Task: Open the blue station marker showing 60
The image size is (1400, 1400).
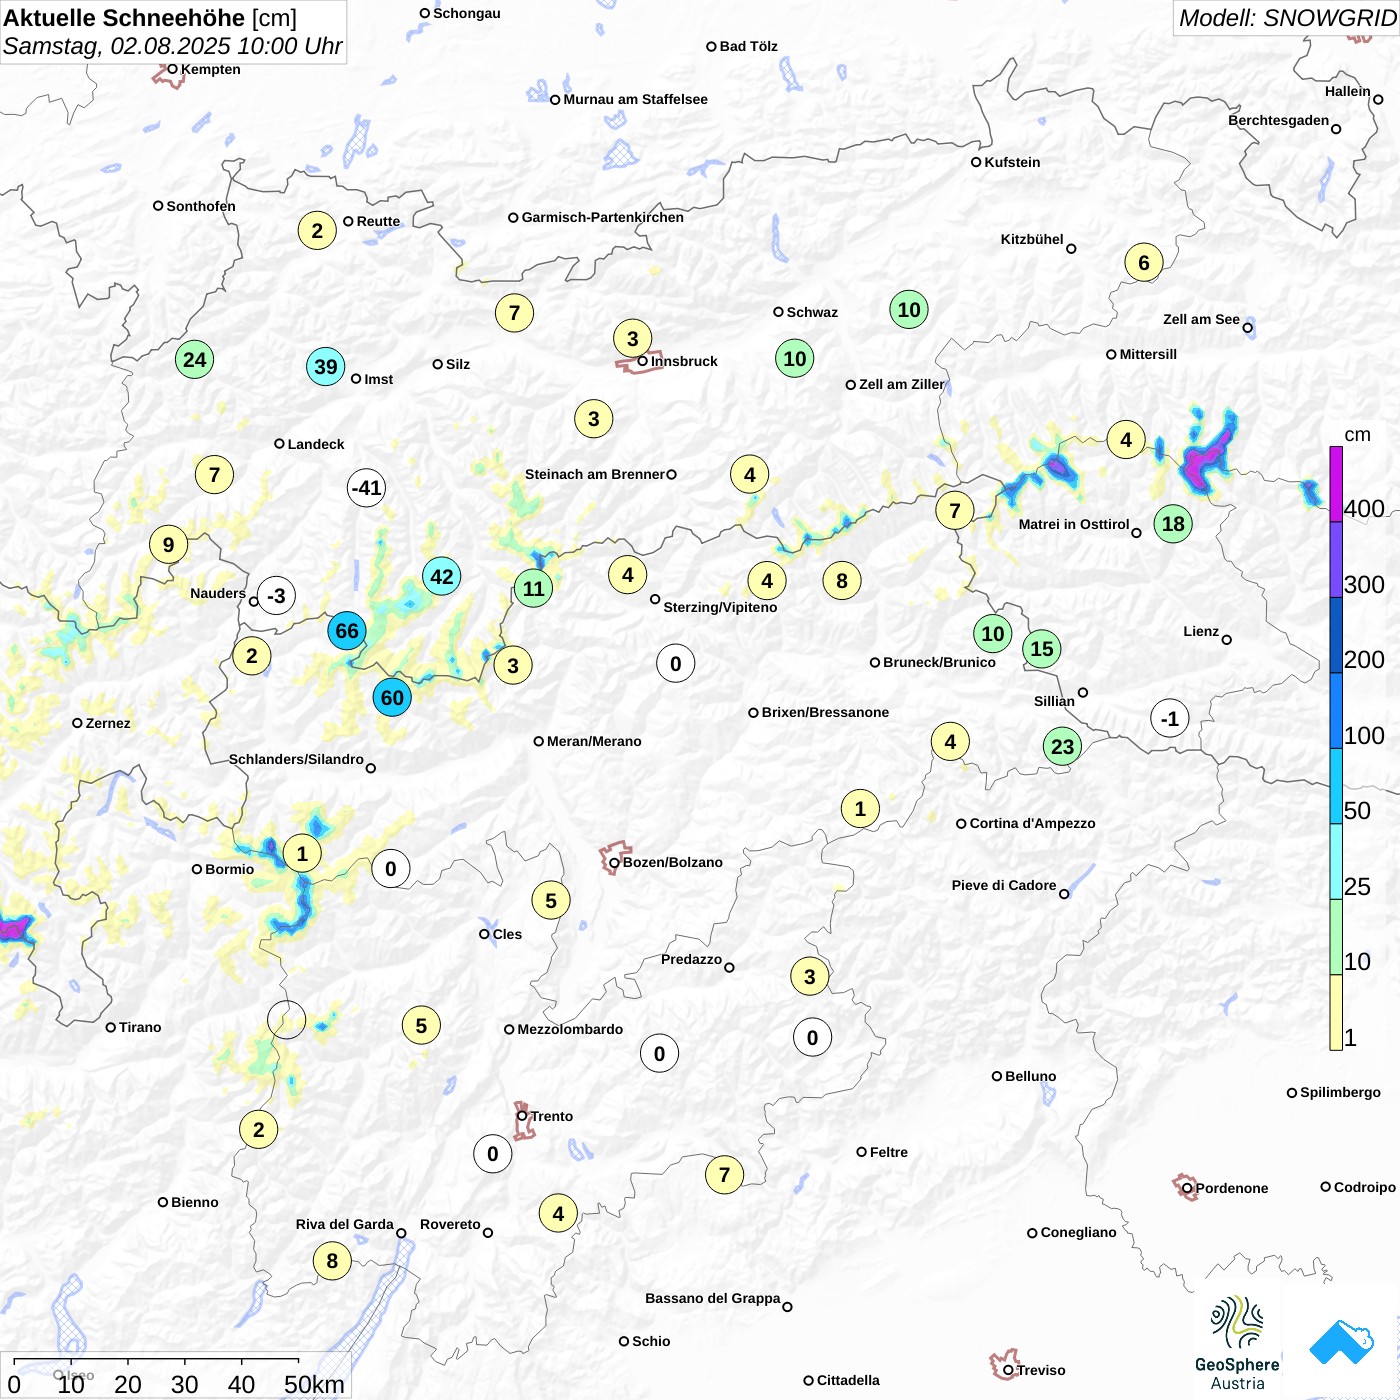Action: pyautogui.click(x=392, y=698)
